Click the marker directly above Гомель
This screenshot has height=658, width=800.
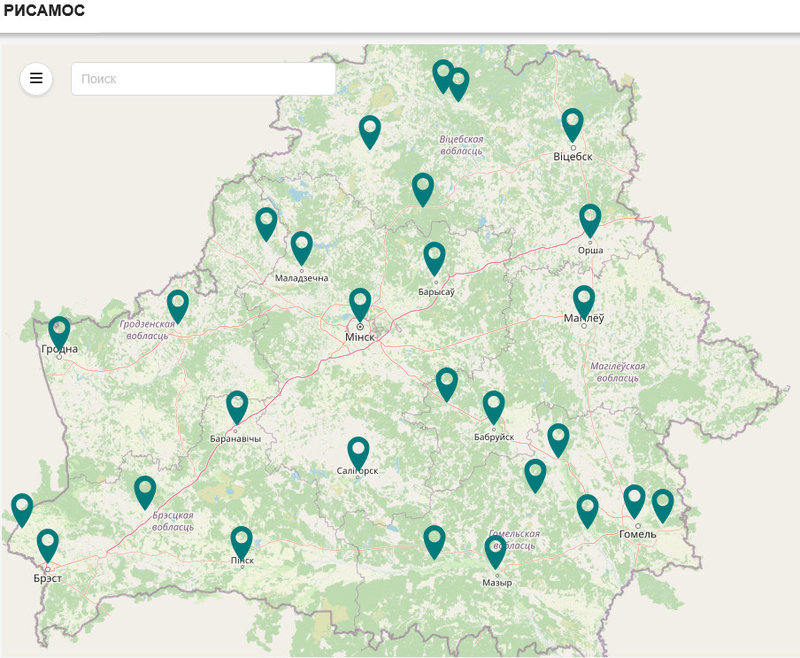pyautogui.click(x=634, y=499)
